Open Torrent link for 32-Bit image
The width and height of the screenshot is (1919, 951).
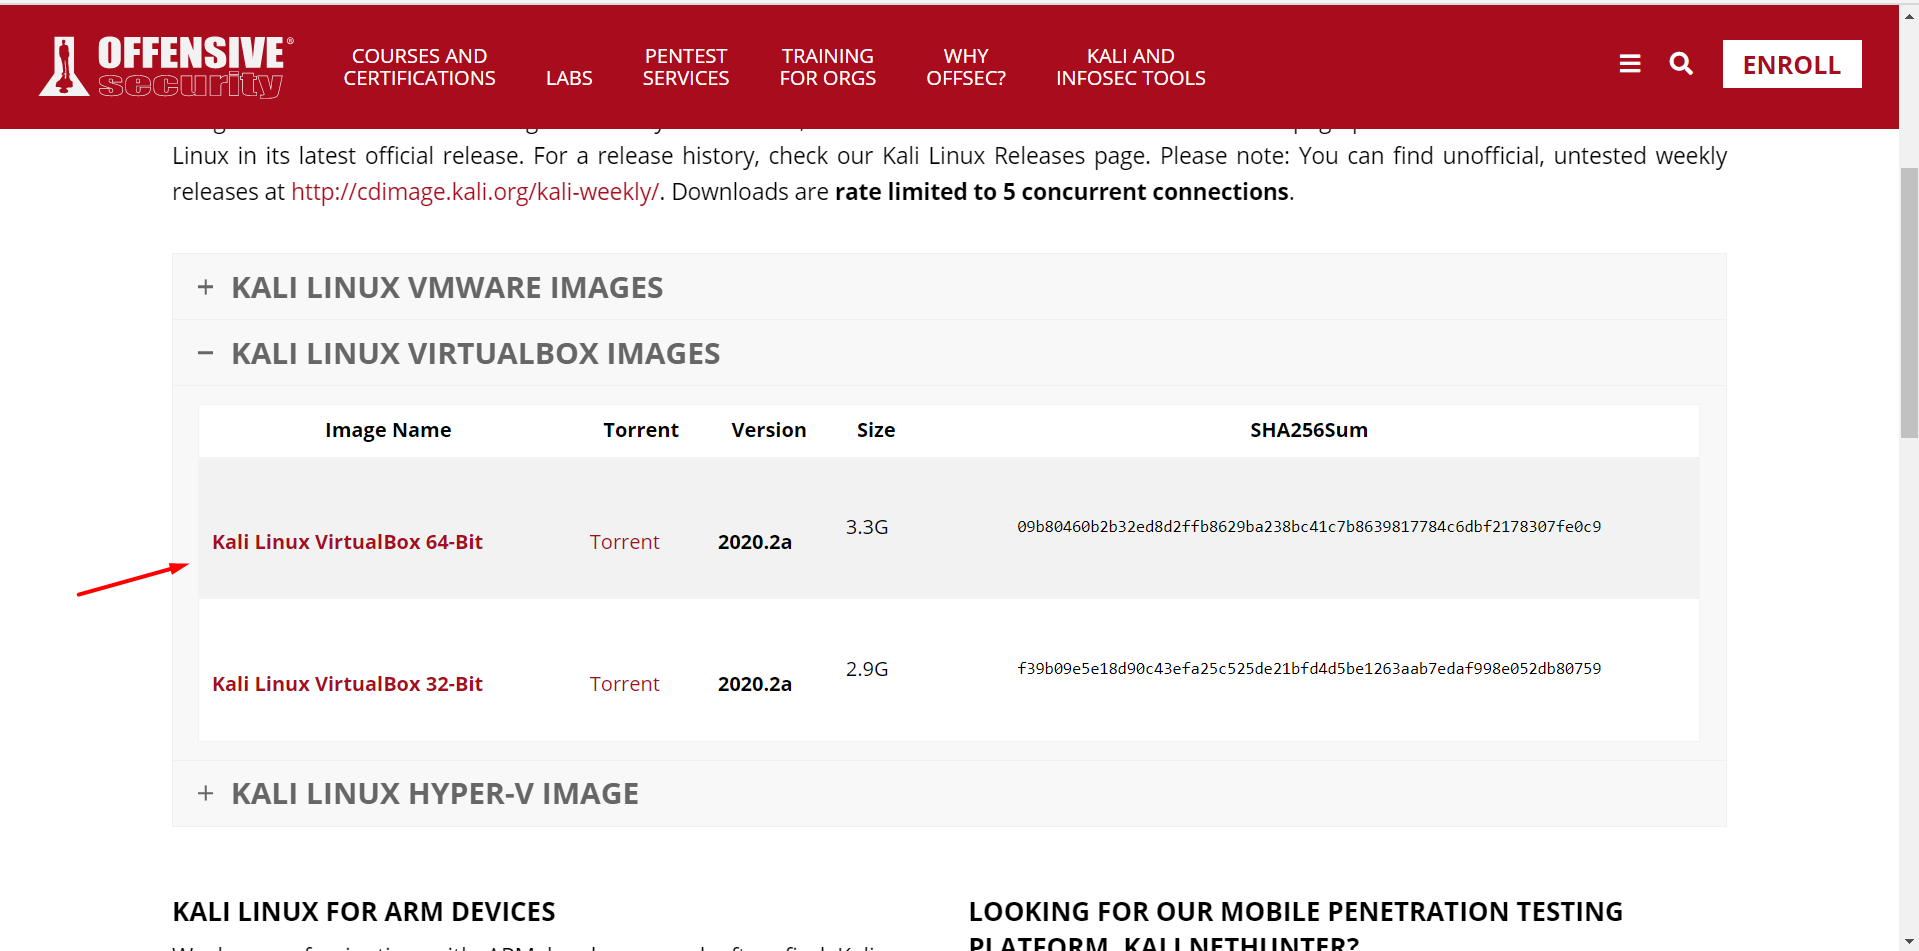pyautogui.click(x=625, y=684)
